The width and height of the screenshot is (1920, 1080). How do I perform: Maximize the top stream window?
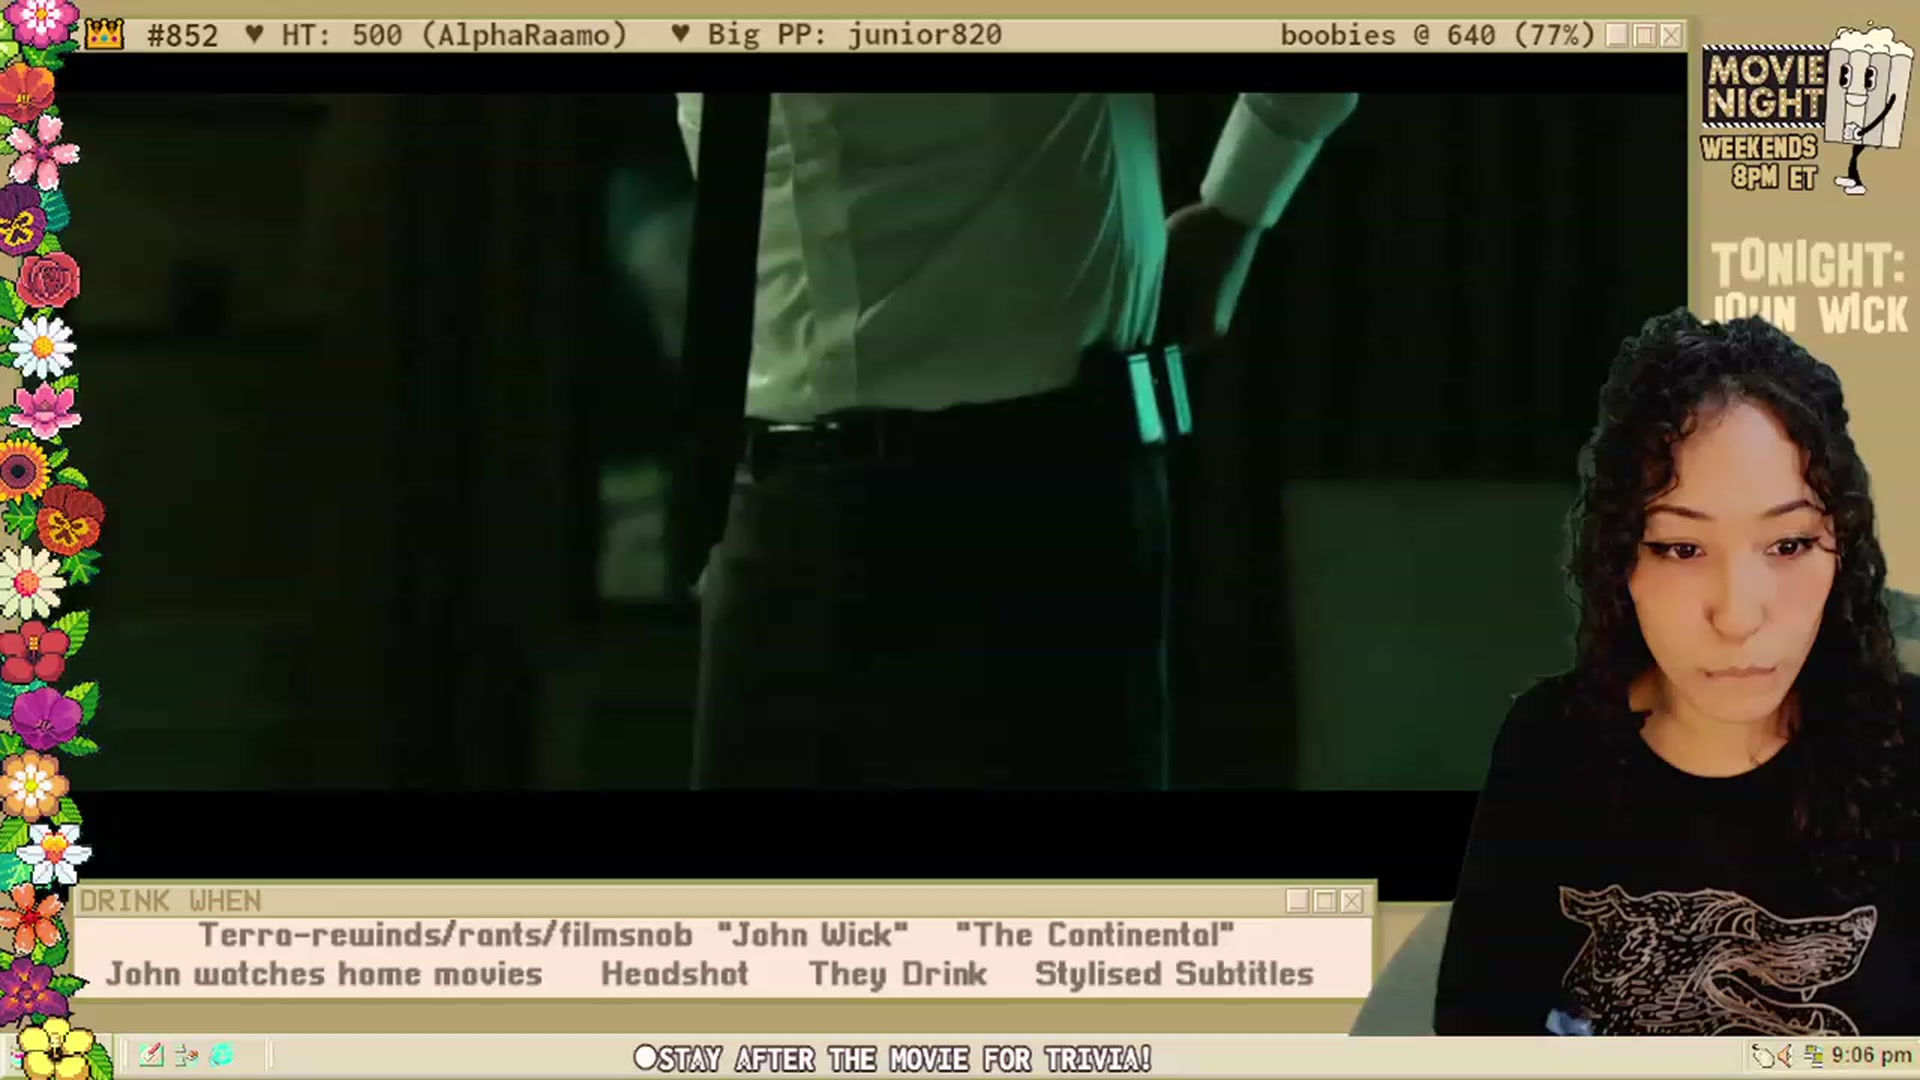(1644, 35)
